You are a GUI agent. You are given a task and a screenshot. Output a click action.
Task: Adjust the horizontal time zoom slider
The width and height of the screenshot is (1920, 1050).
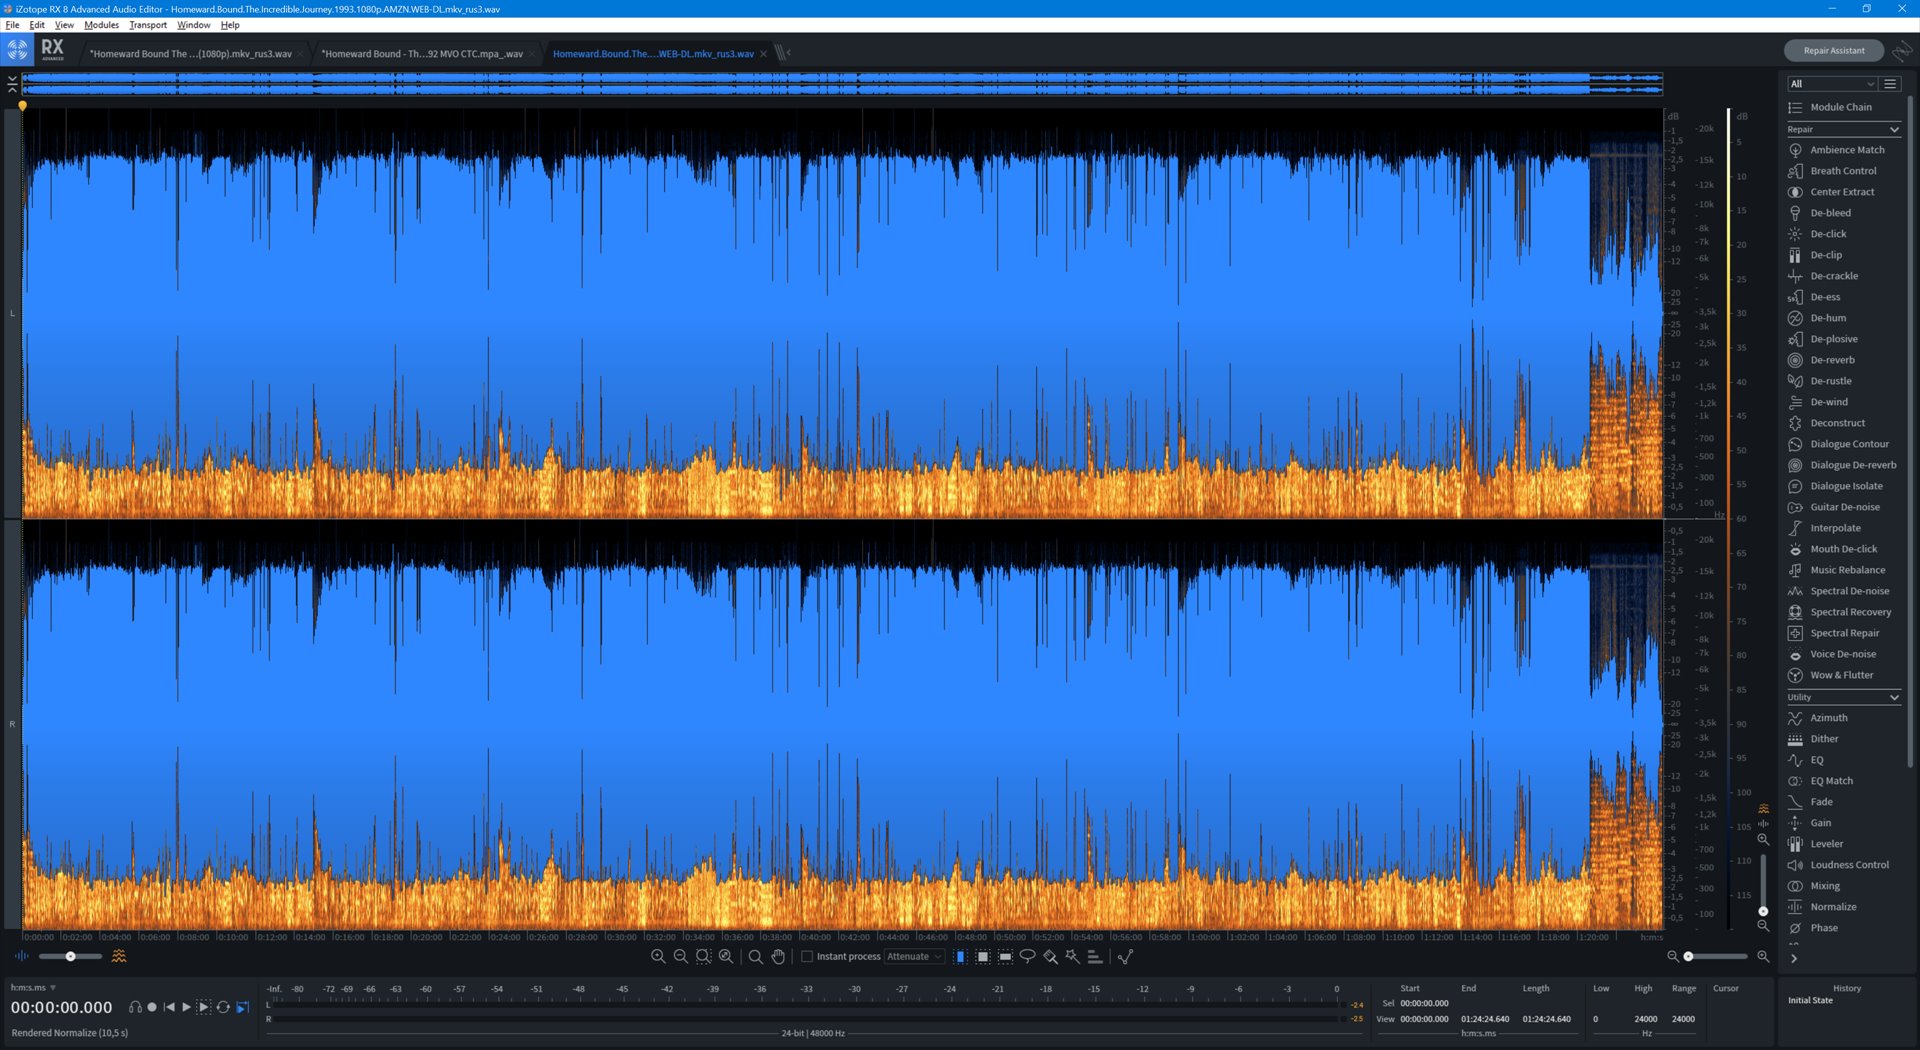(x=1717, y=957)
